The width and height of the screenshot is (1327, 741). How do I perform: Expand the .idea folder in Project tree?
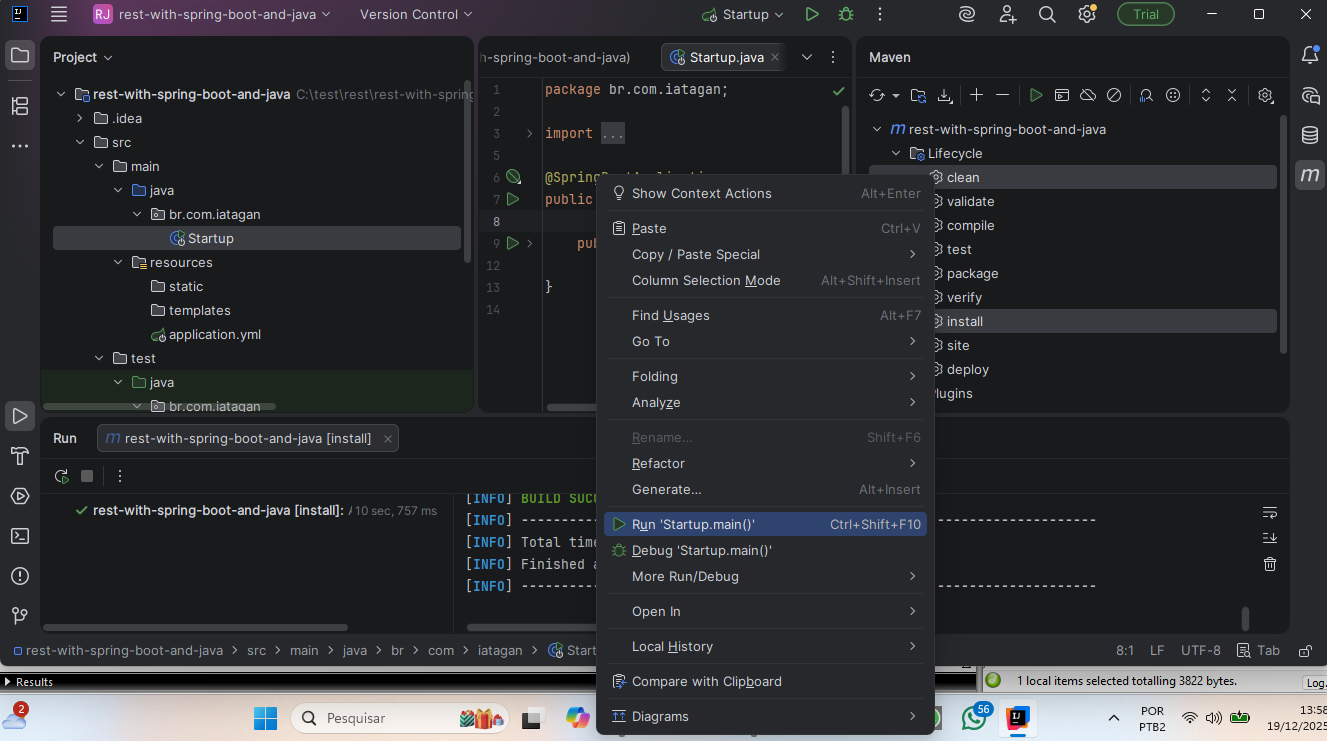pyautogui.click(x=81, y=118)
